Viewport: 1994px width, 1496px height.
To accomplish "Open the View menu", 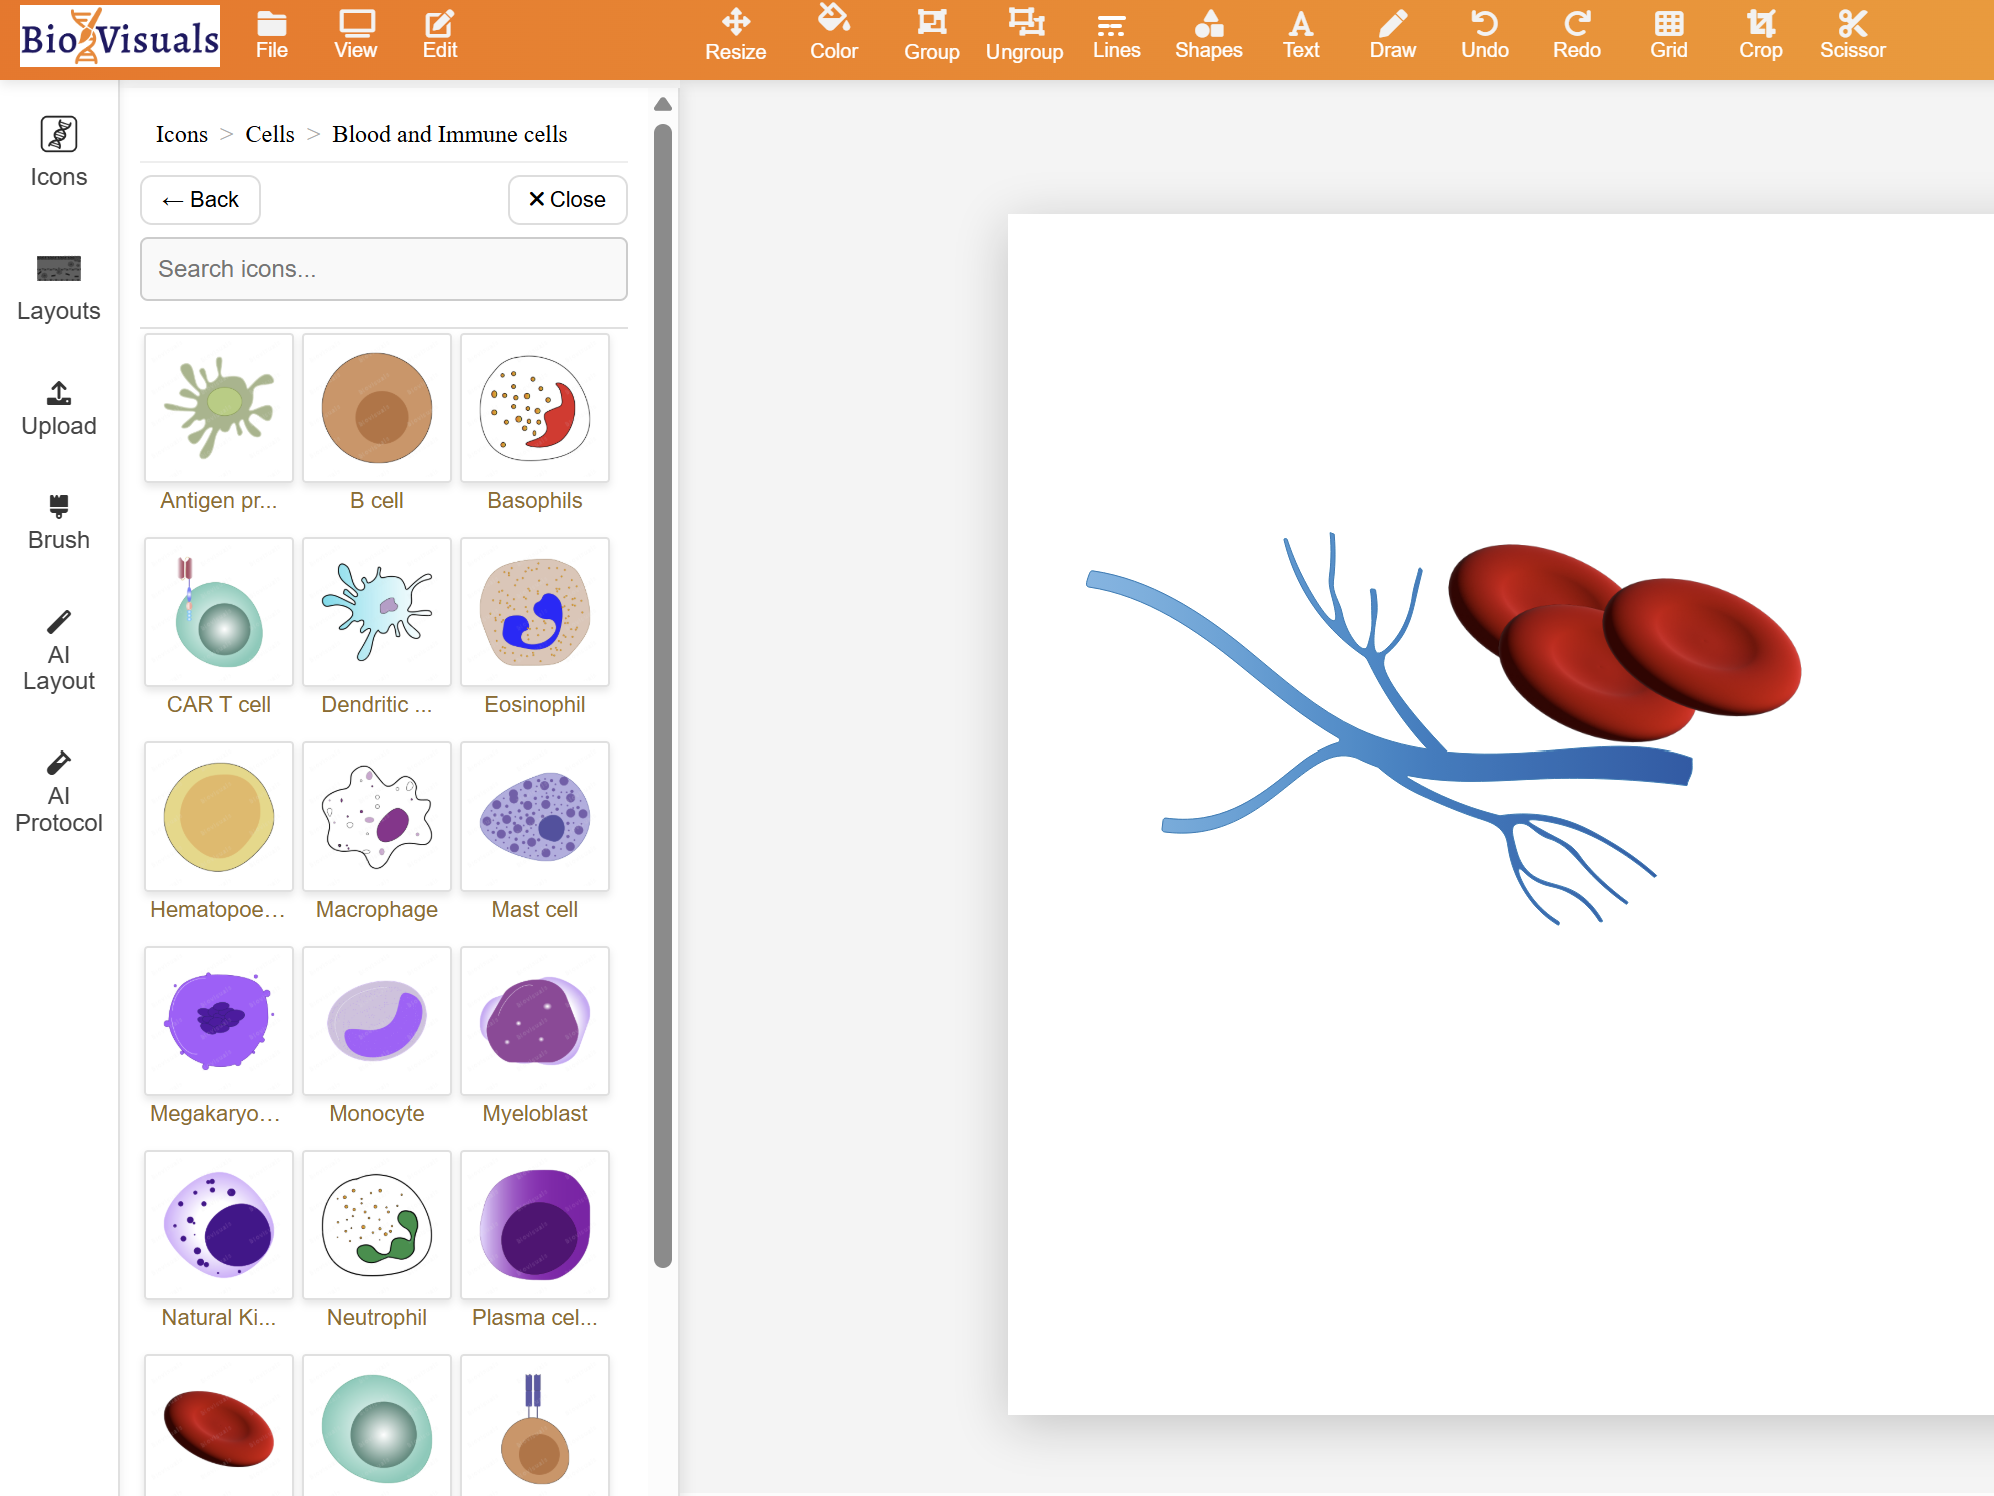I will (355, 35).
